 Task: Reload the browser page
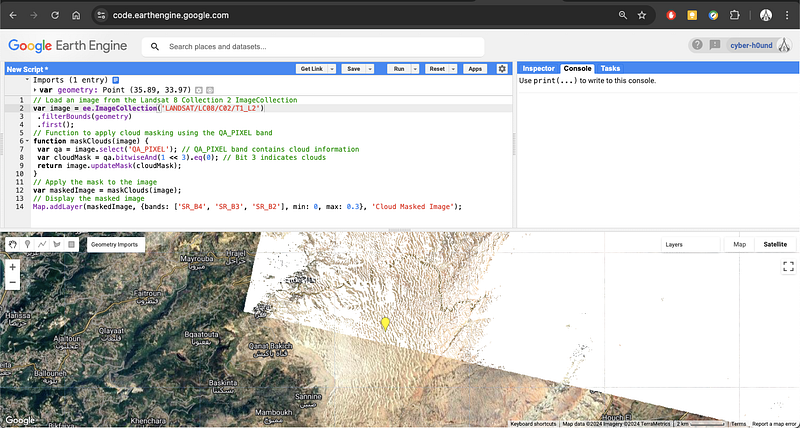[x=55, y=15]
